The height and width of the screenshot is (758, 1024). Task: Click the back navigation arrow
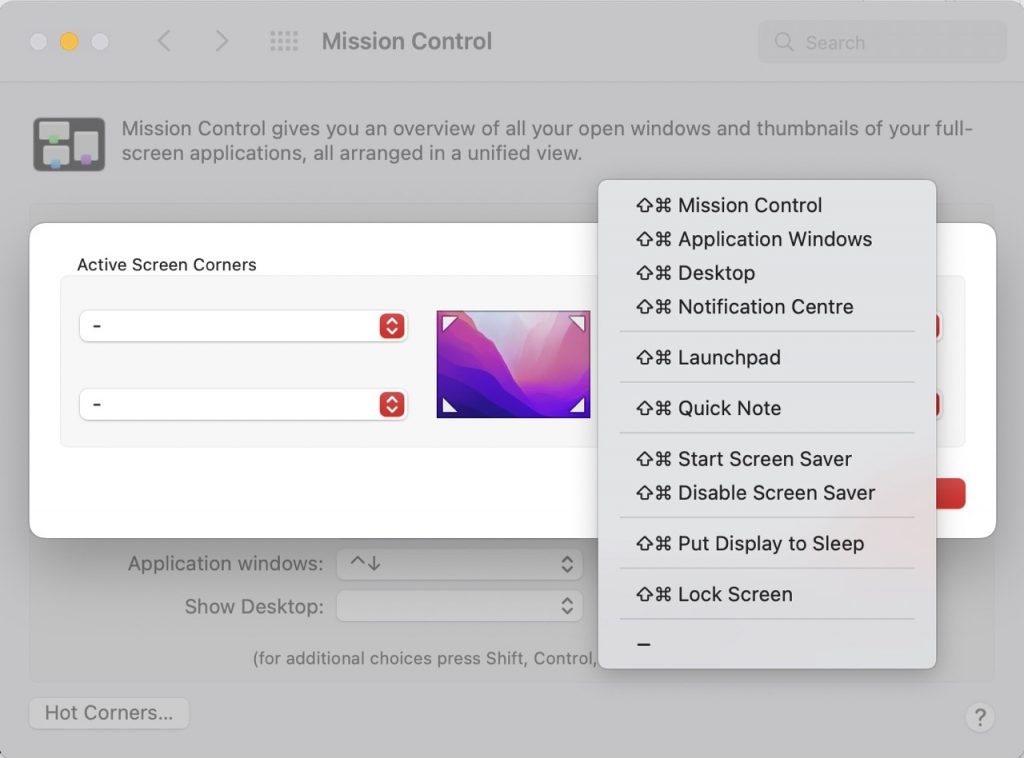pyautogui.click(x=165, y=41)
